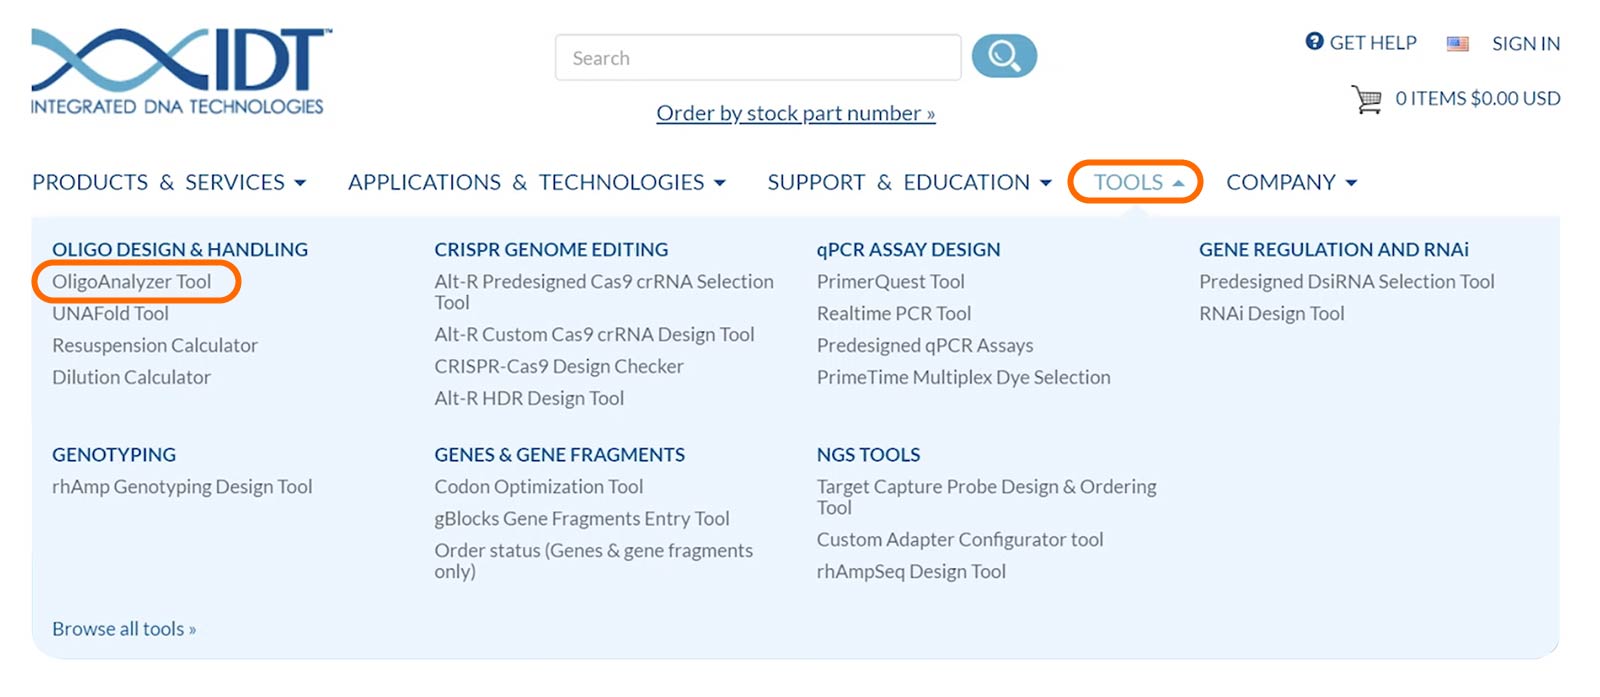The width and height of the screenshot is (1600, 697).
Task: Open the PrimerQuest Tool
Action: (890, 281)
